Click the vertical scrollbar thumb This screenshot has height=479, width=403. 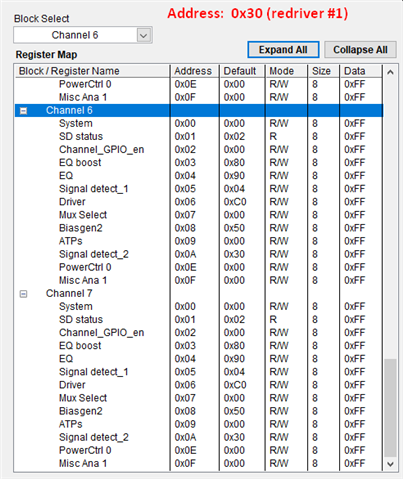pyautogui.click(x=390, y=408)
